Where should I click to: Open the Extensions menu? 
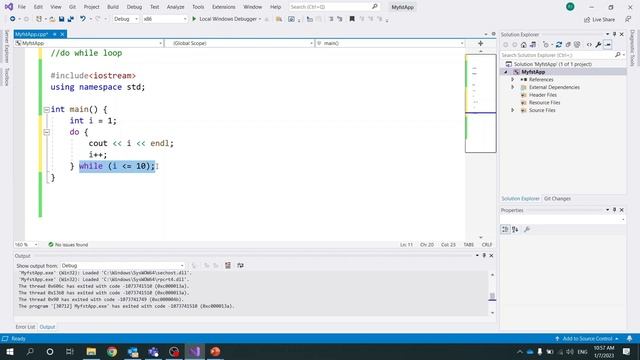[x=224, y=7]
